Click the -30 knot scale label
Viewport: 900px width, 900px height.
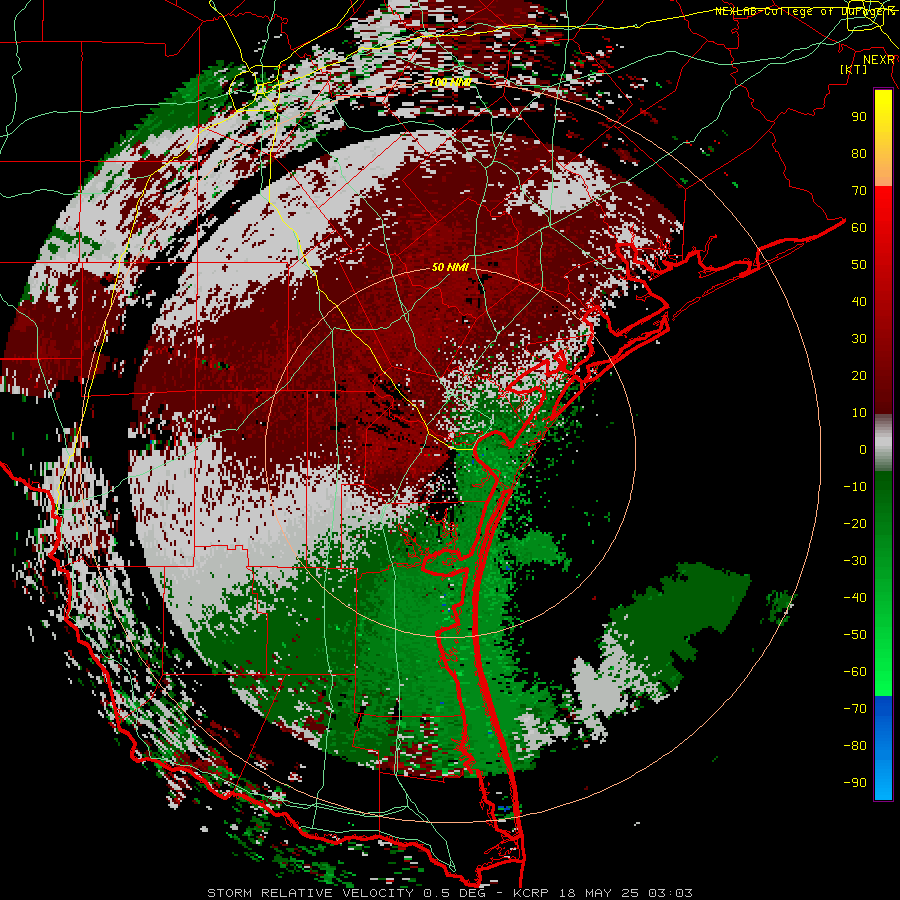pos(855,561)
